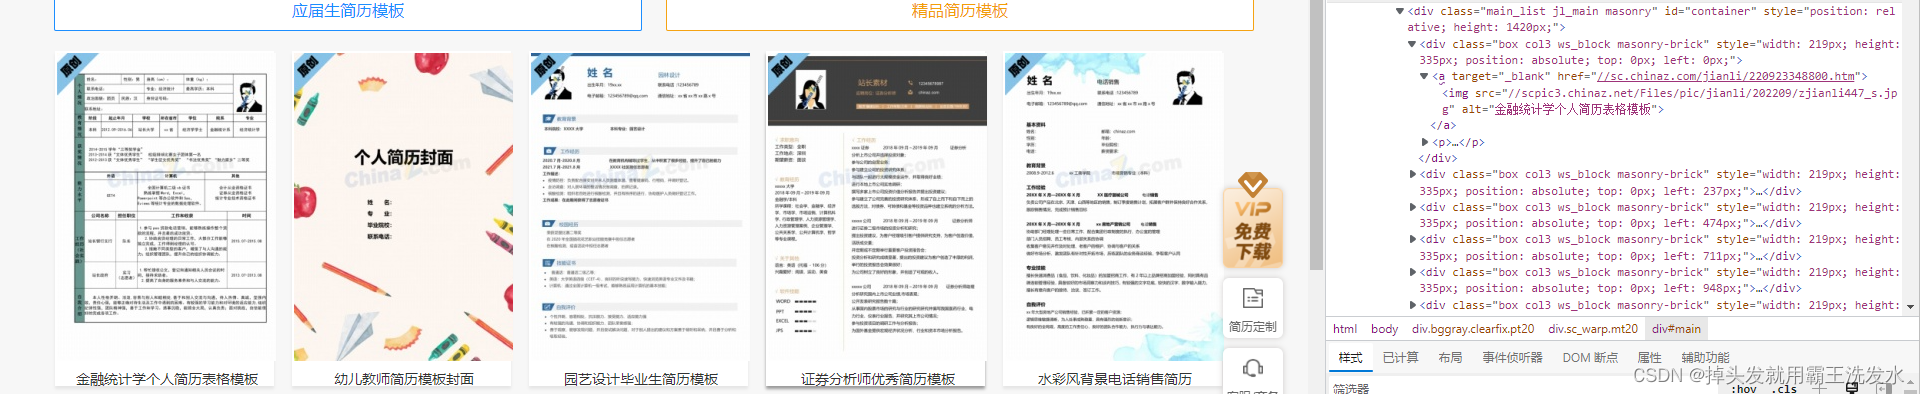The image size is (1920, 394).
Task: Click the DevTools Elements panel scroll-down arrow
Action: (x=1911, y=307)
